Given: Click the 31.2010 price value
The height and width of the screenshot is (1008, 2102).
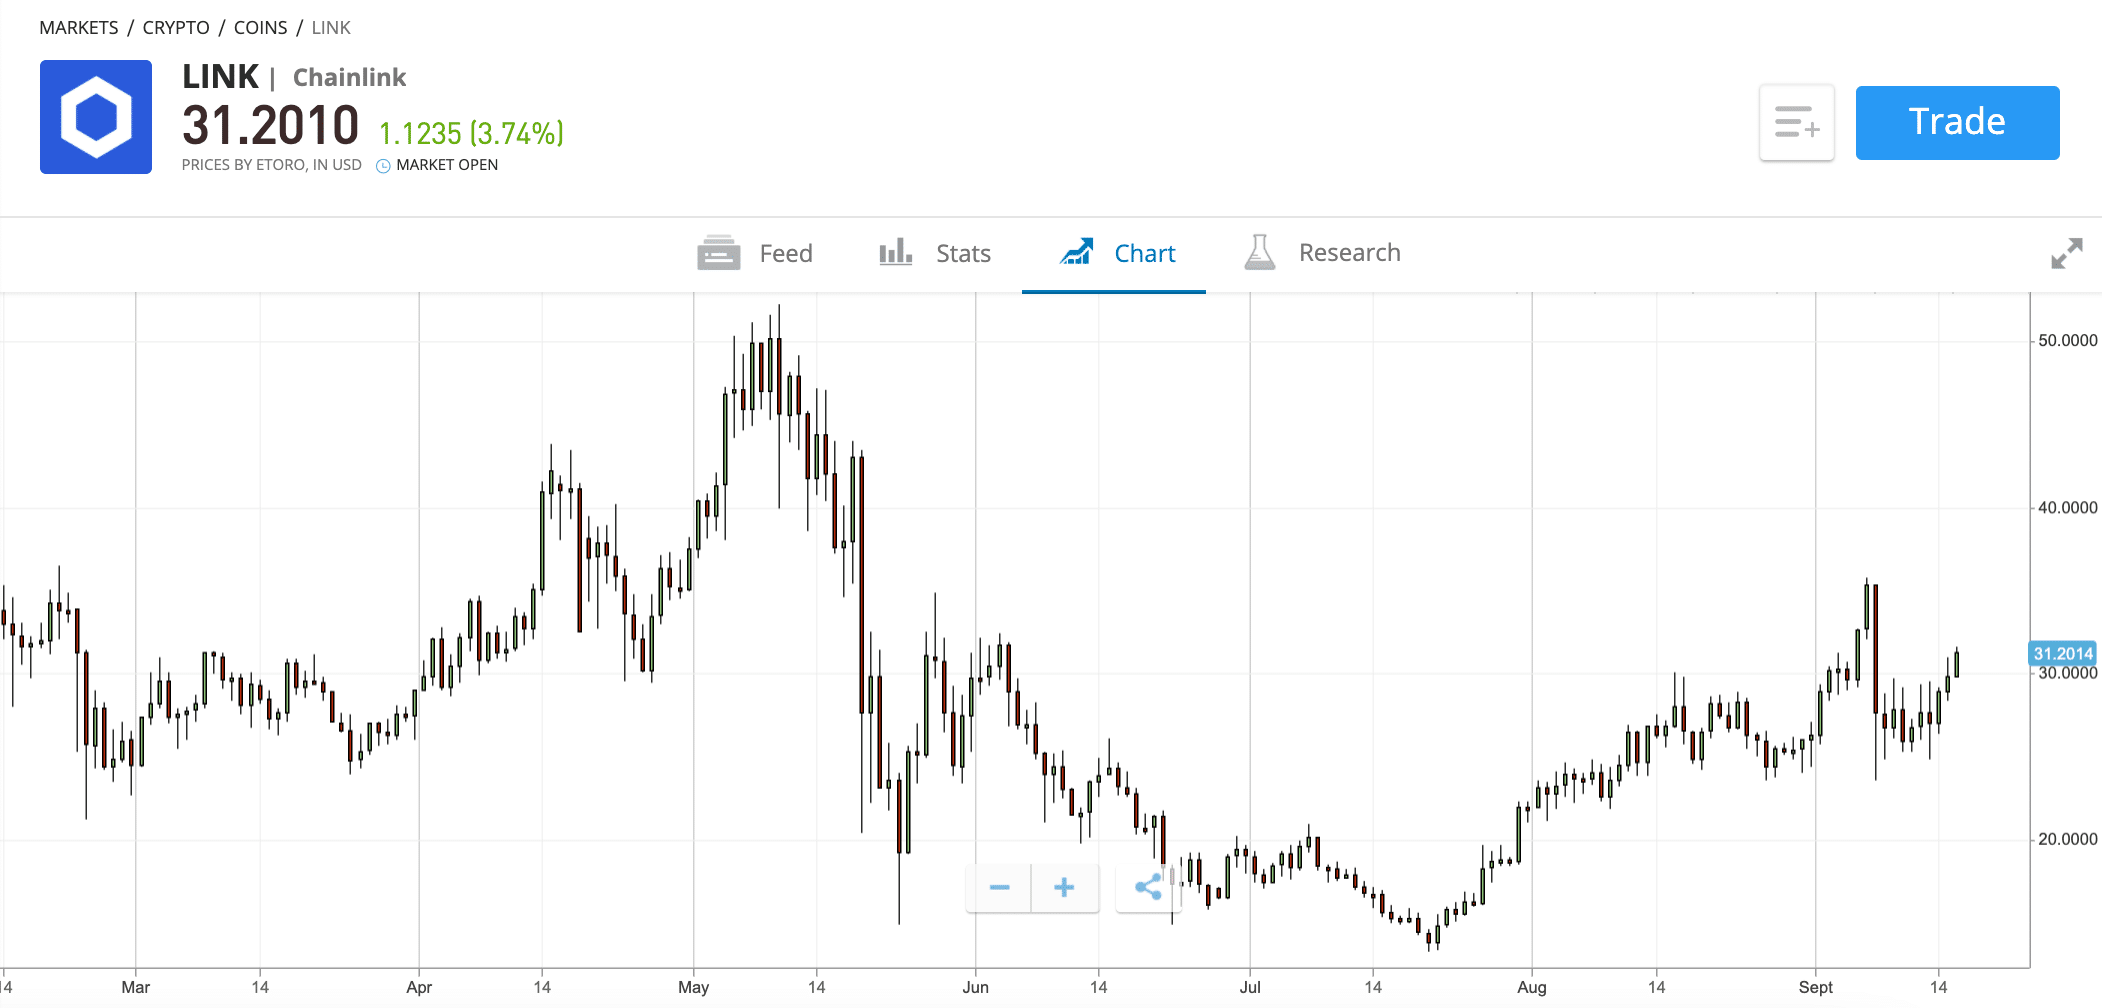Looking at the screenshot, I should point(271,126).
